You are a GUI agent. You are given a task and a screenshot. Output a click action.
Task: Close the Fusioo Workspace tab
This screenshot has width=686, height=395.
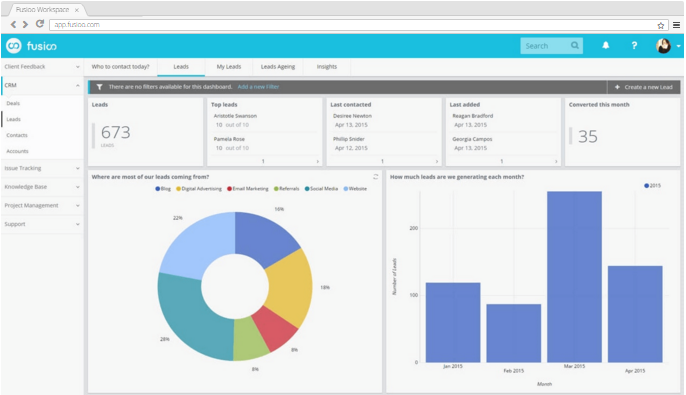click(77, 10)
